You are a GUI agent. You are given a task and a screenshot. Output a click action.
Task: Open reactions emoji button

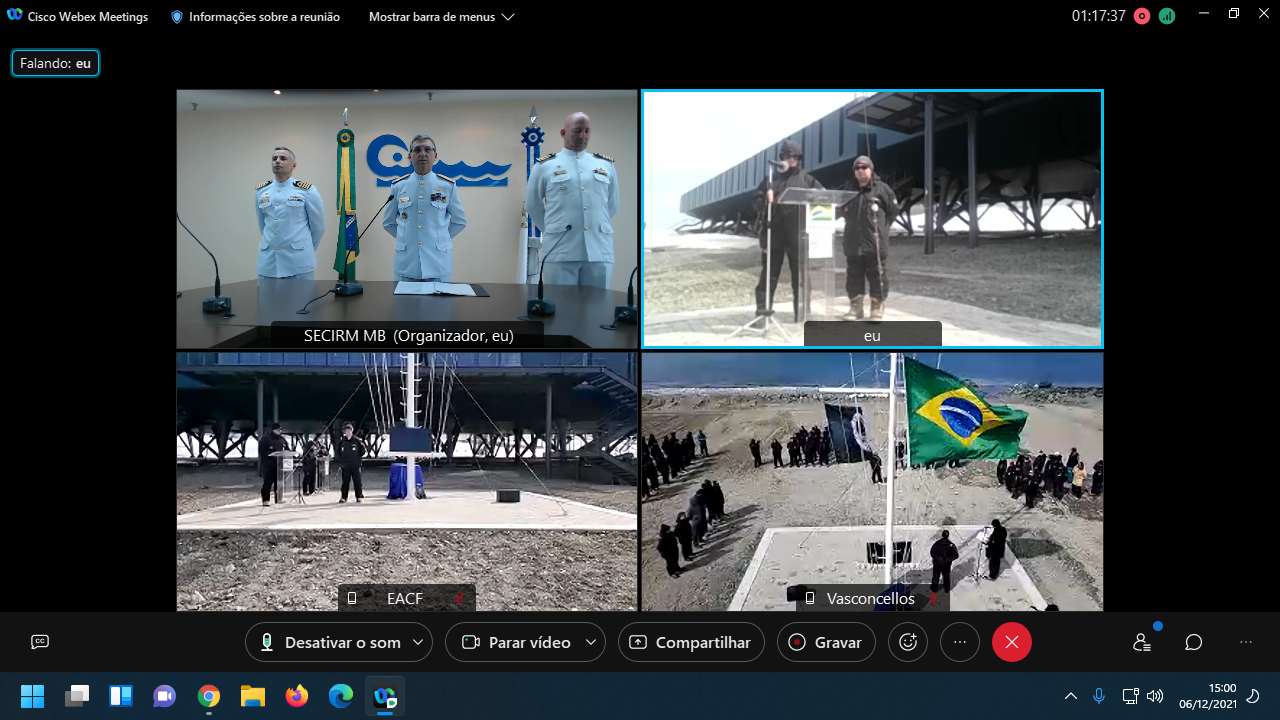[x=908, y=642]
